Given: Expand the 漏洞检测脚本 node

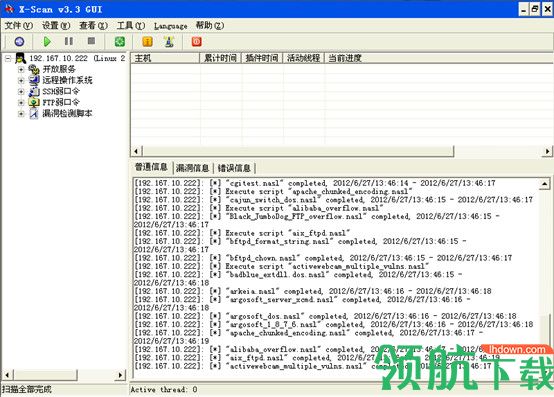Looking at the screenshot, I should [21, 114].
